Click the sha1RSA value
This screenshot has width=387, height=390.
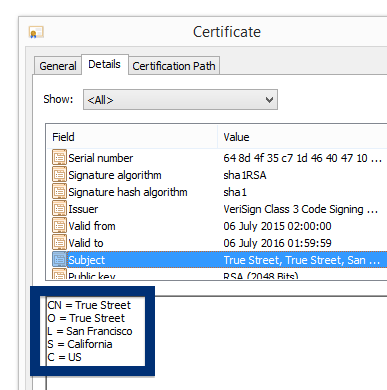point(245,175)
